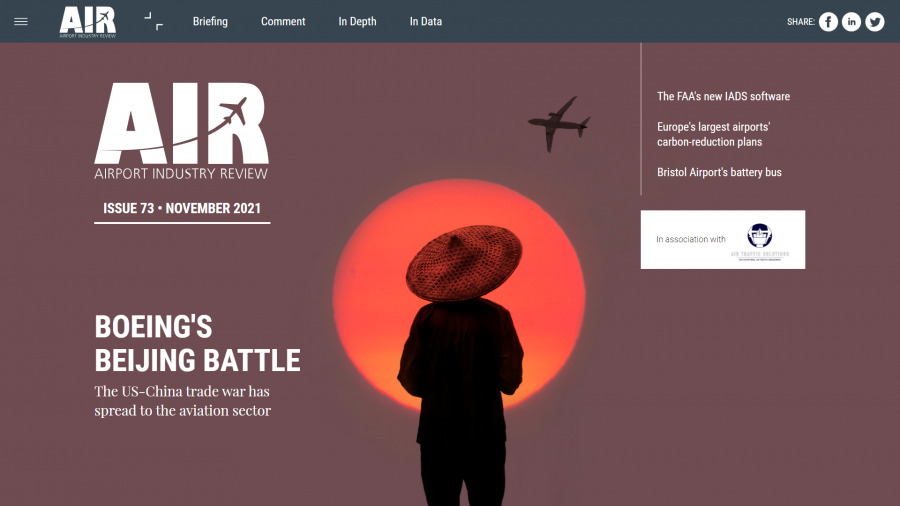
Task: Open the Briefing section
Action: coord(210,22)
